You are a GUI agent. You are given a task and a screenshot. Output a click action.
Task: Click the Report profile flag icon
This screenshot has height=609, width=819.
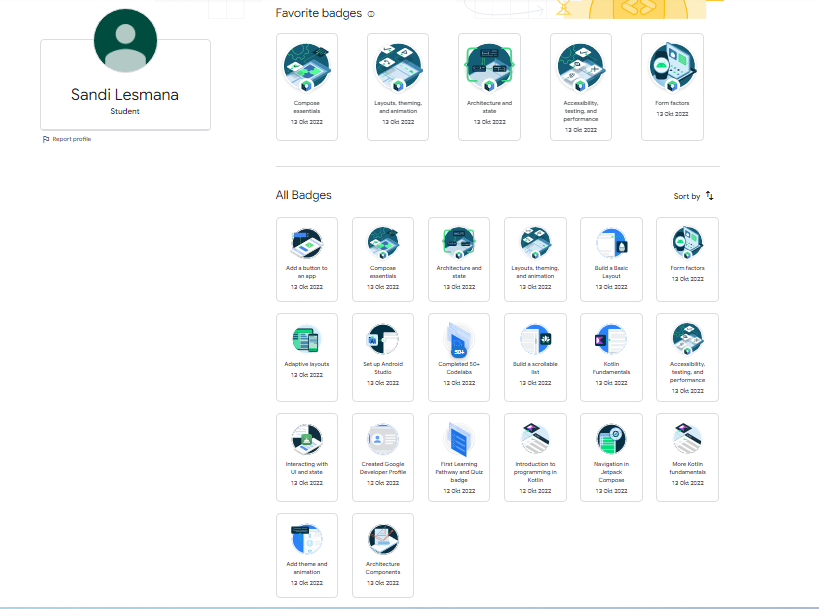coord(46,139)
